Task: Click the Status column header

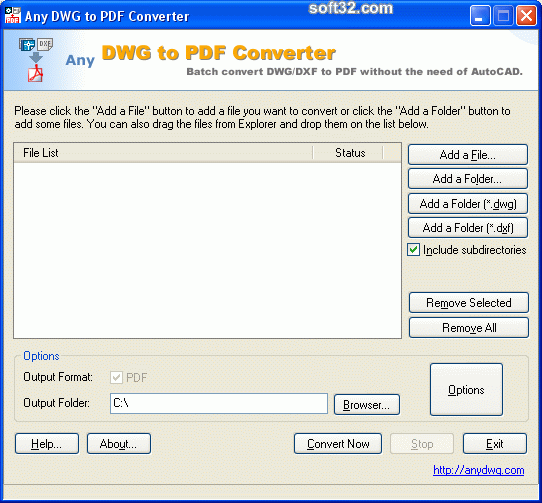Action: (x=348, y=153)
